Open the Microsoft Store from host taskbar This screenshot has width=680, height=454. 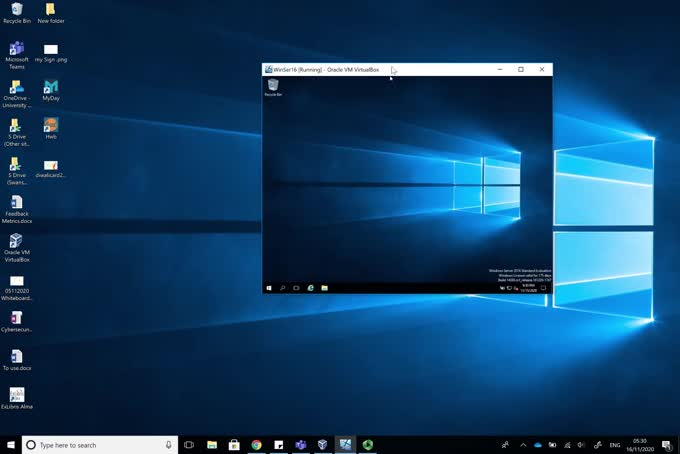(x=234, y=445)
